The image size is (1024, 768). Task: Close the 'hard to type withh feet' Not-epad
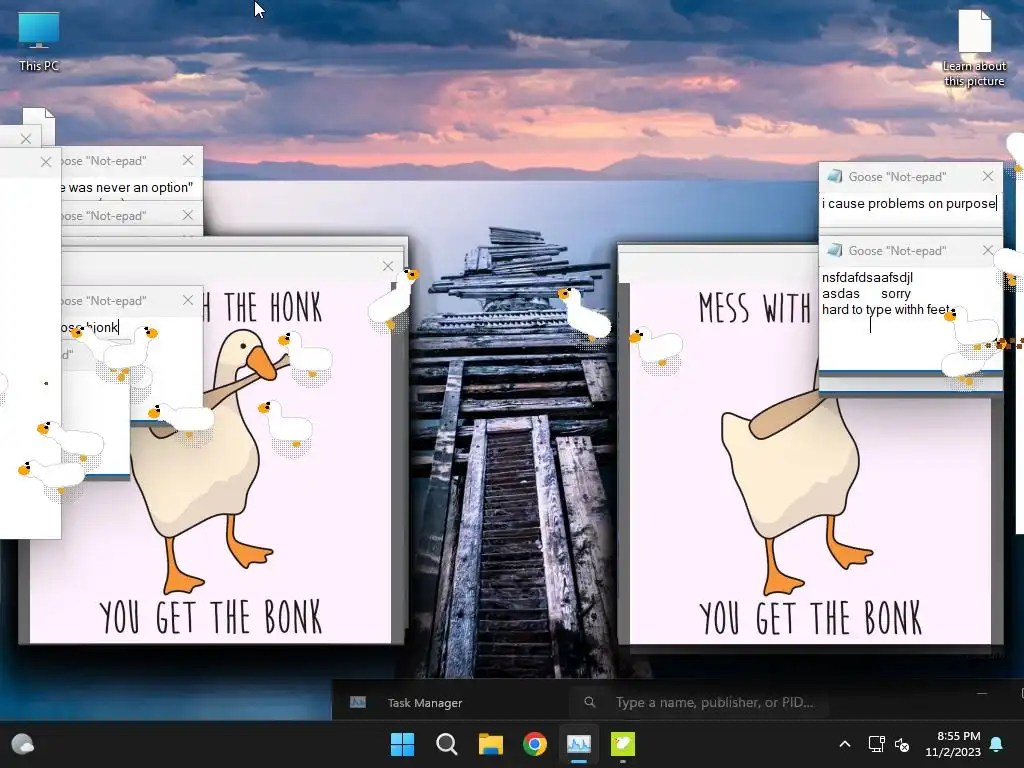click(x=987, y=251)
